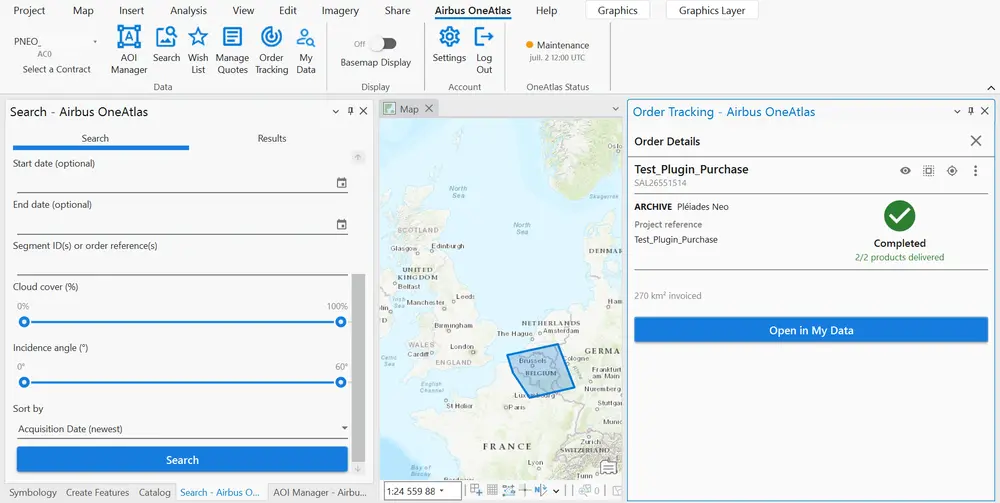Click the north correction icon in status bar

click(x=541, y=490)
